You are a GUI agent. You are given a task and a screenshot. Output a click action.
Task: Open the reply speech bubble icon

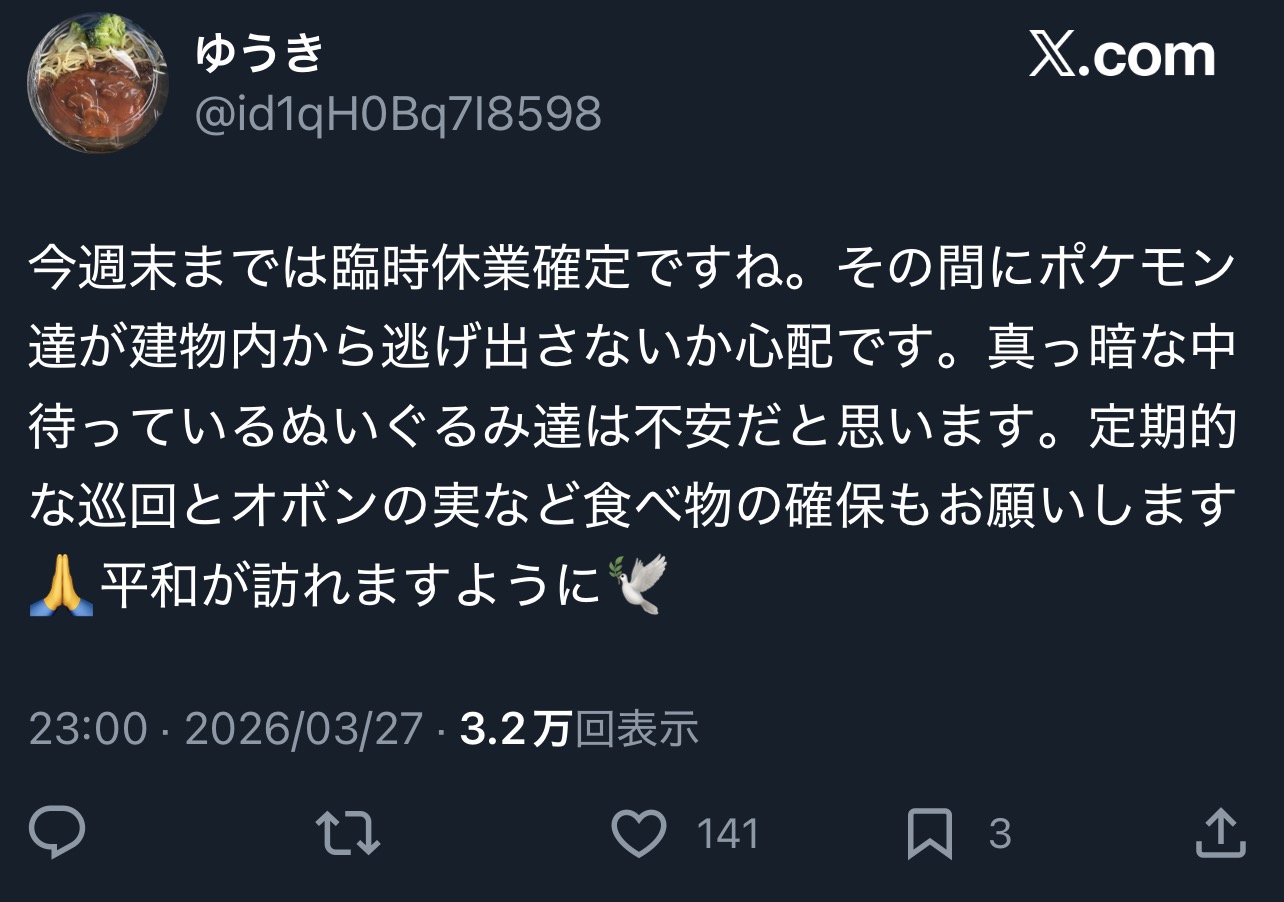[x=57, y=833]
